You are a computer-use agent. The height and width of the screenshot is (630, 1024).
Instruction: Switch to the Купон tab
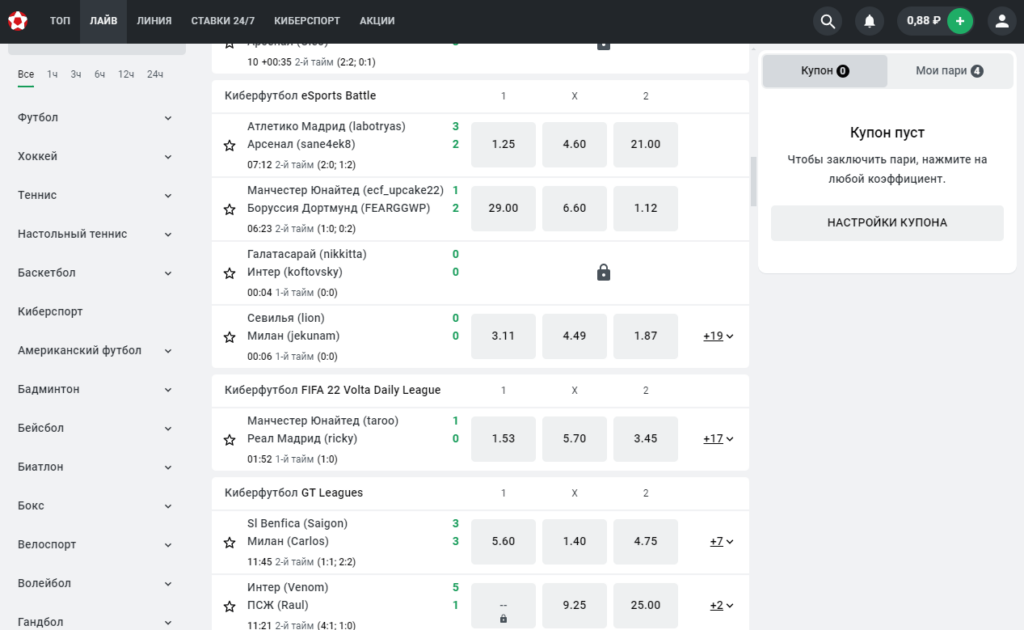[x=825, y=71]
